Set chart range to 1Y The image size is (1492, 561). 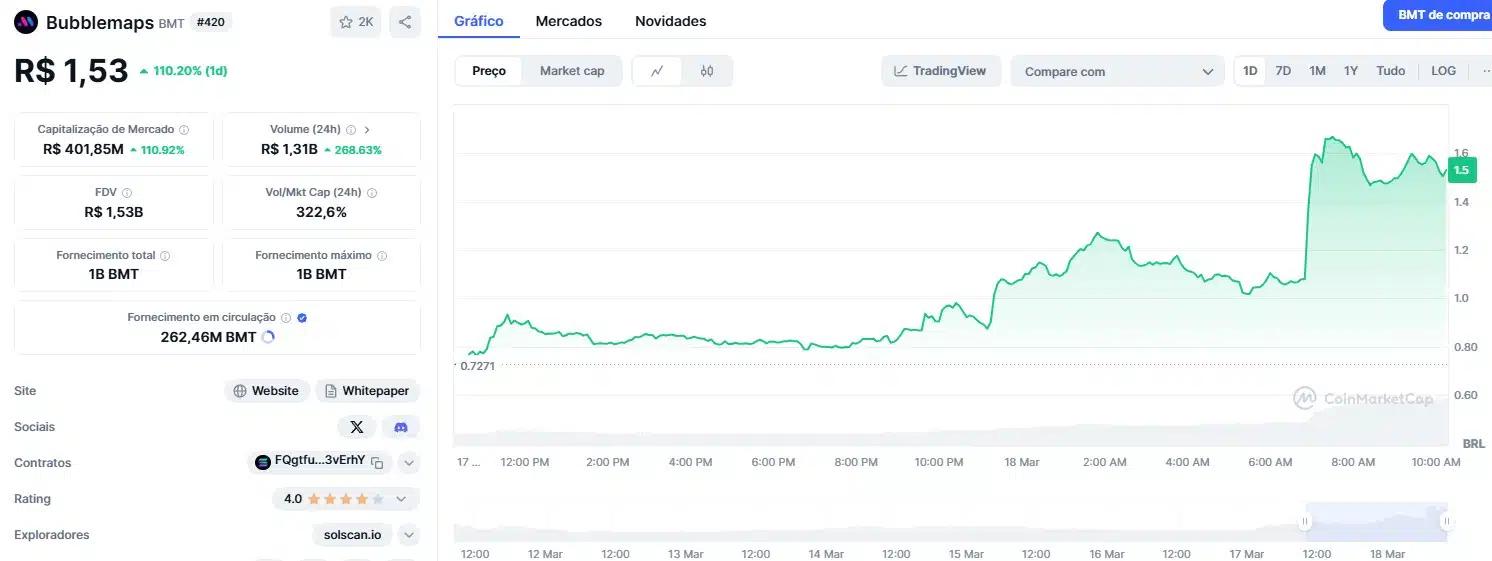coord(1351,71)
